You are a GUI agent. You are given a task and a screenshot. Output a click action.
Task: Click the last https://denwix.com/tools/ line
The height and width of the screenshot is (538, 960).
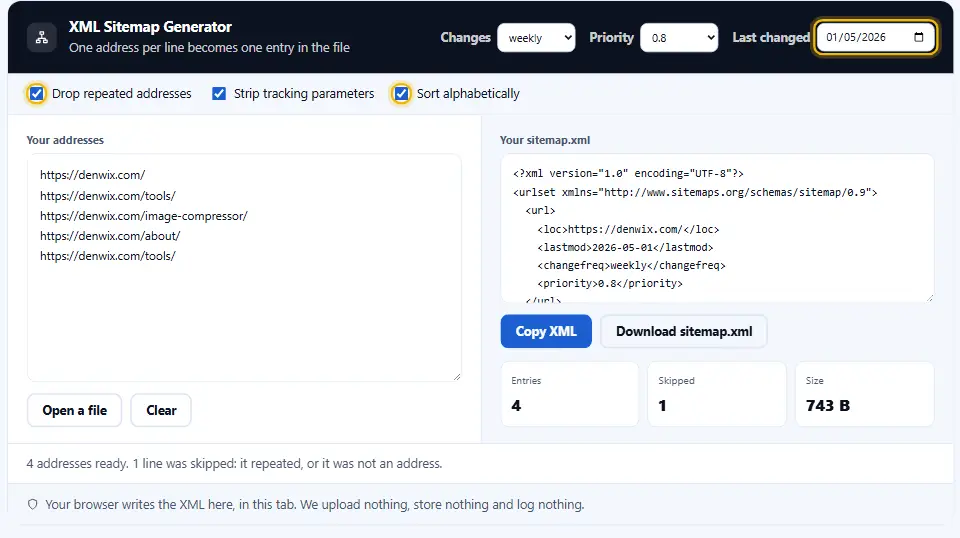(x=108, y=256)
